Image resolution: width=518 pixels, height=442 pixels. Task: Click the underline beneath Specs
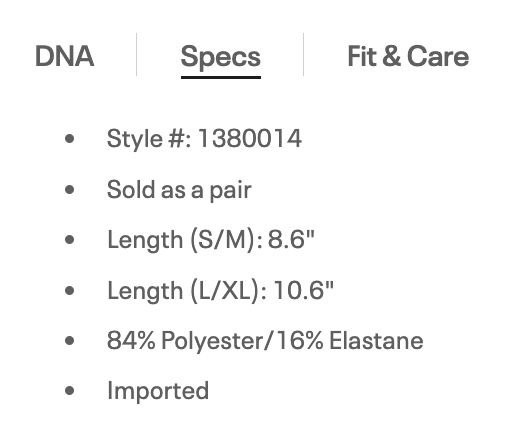[221, 77]
